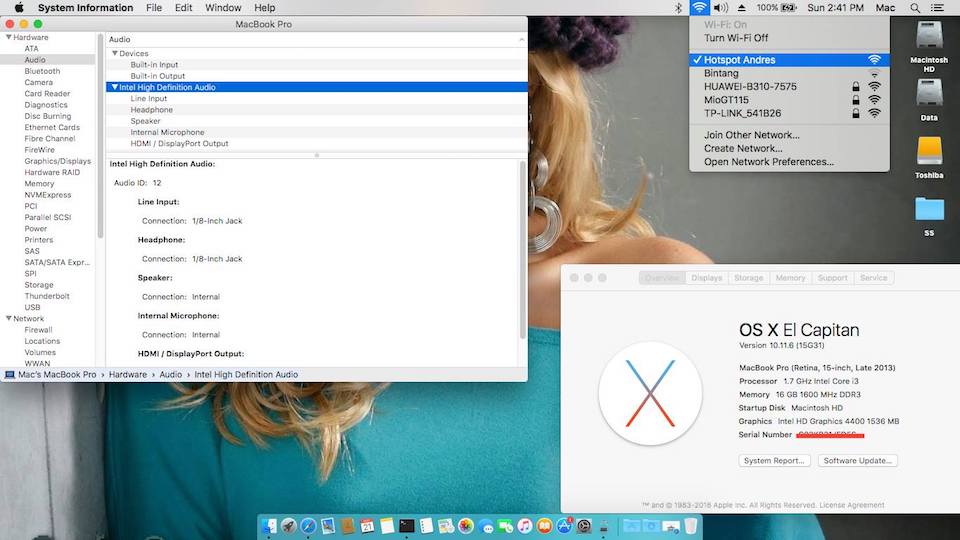The width and height of the screenshot is (960, 540).
Task: Switch to the Service tab
Action: point(873,278)
